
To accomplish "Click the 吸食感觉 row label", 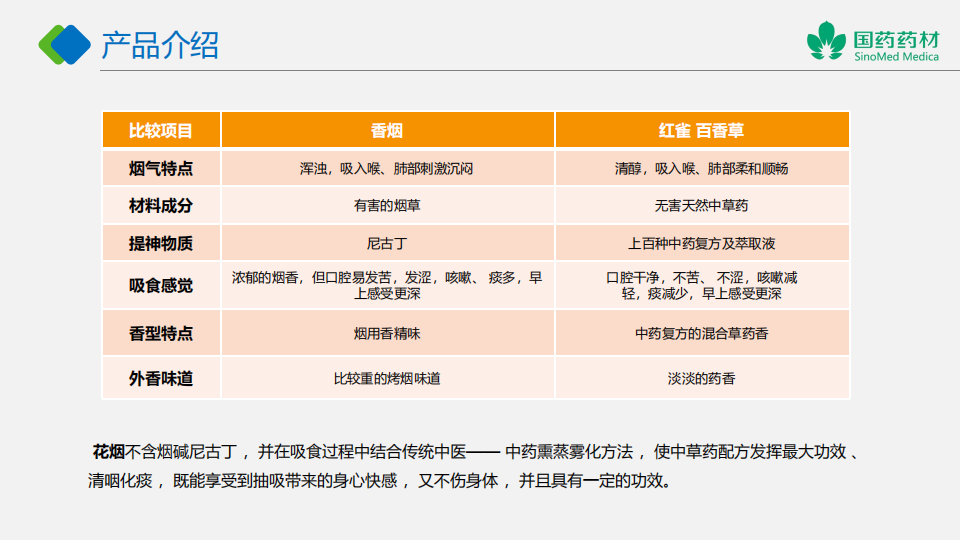I will 161,285.
